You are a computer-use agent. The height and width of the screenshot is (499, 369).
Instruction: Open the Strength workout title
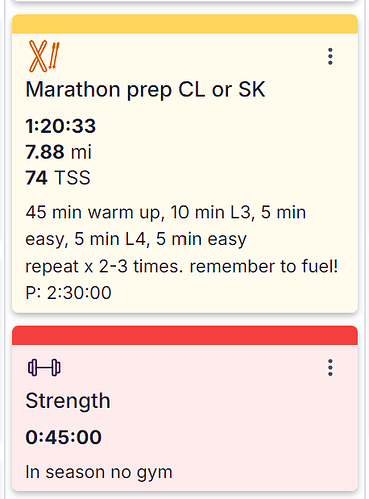coord(68,401)
